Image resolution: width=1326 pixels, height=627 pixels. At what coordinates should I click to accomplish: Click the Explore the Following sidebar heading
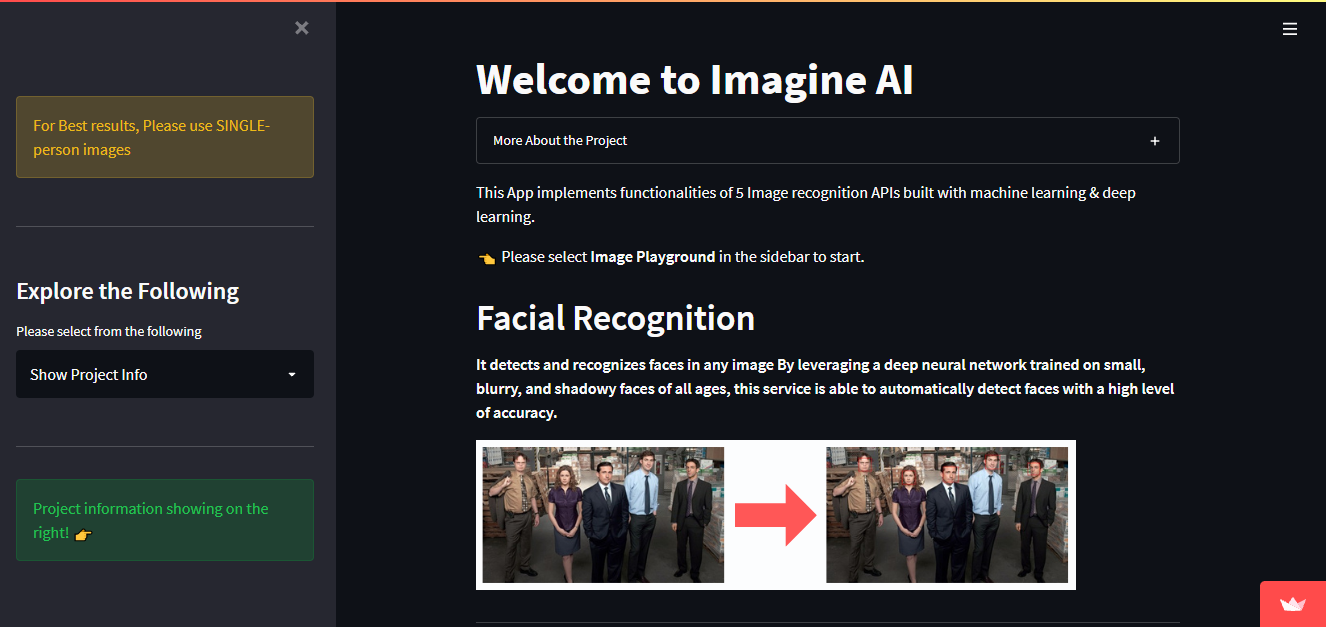[x=128, y=291]
